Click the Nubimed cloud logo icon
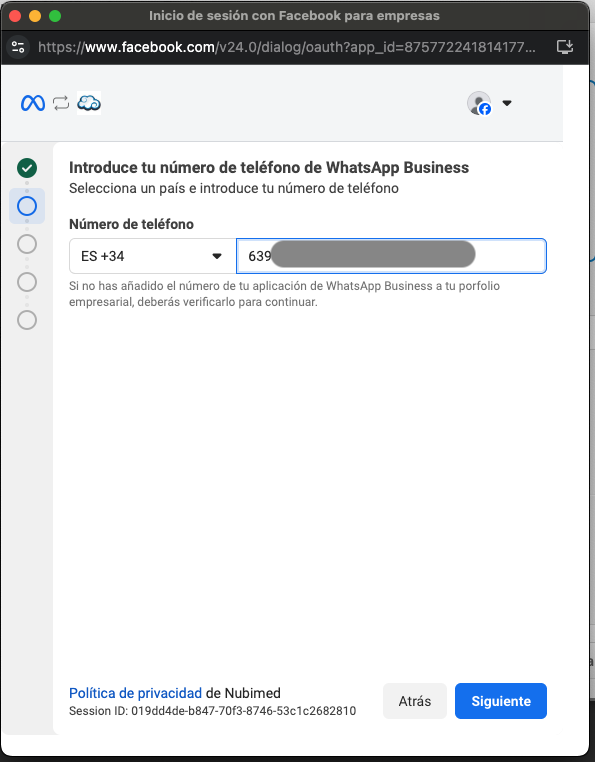The height and width of the screenshot is (762, 595). (89, 103)
